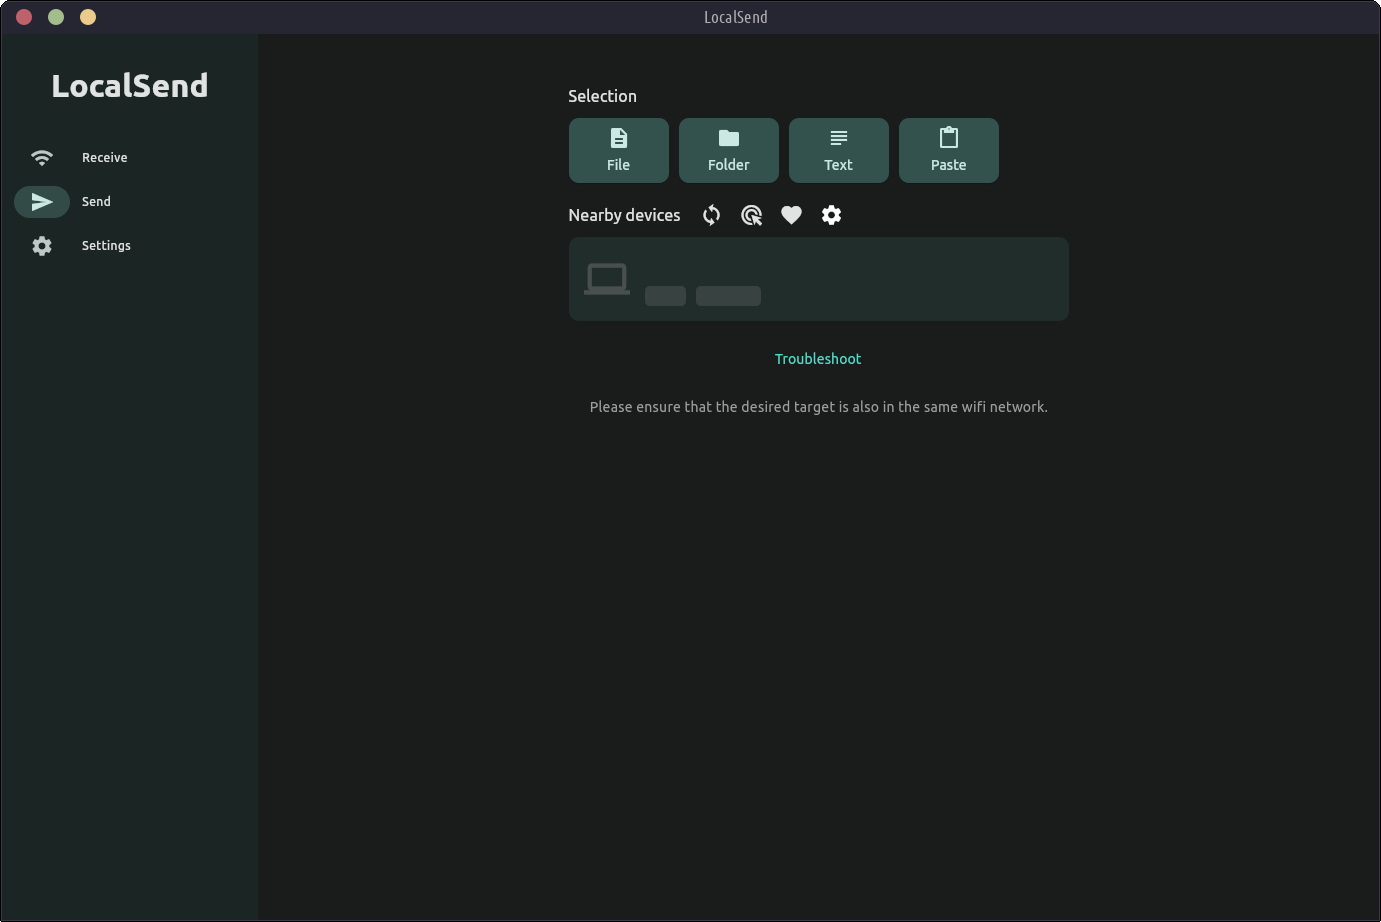Viewport: 1381px width, 922px height.
Task: Maximize the LocalSend window
Action: point(88,17)
